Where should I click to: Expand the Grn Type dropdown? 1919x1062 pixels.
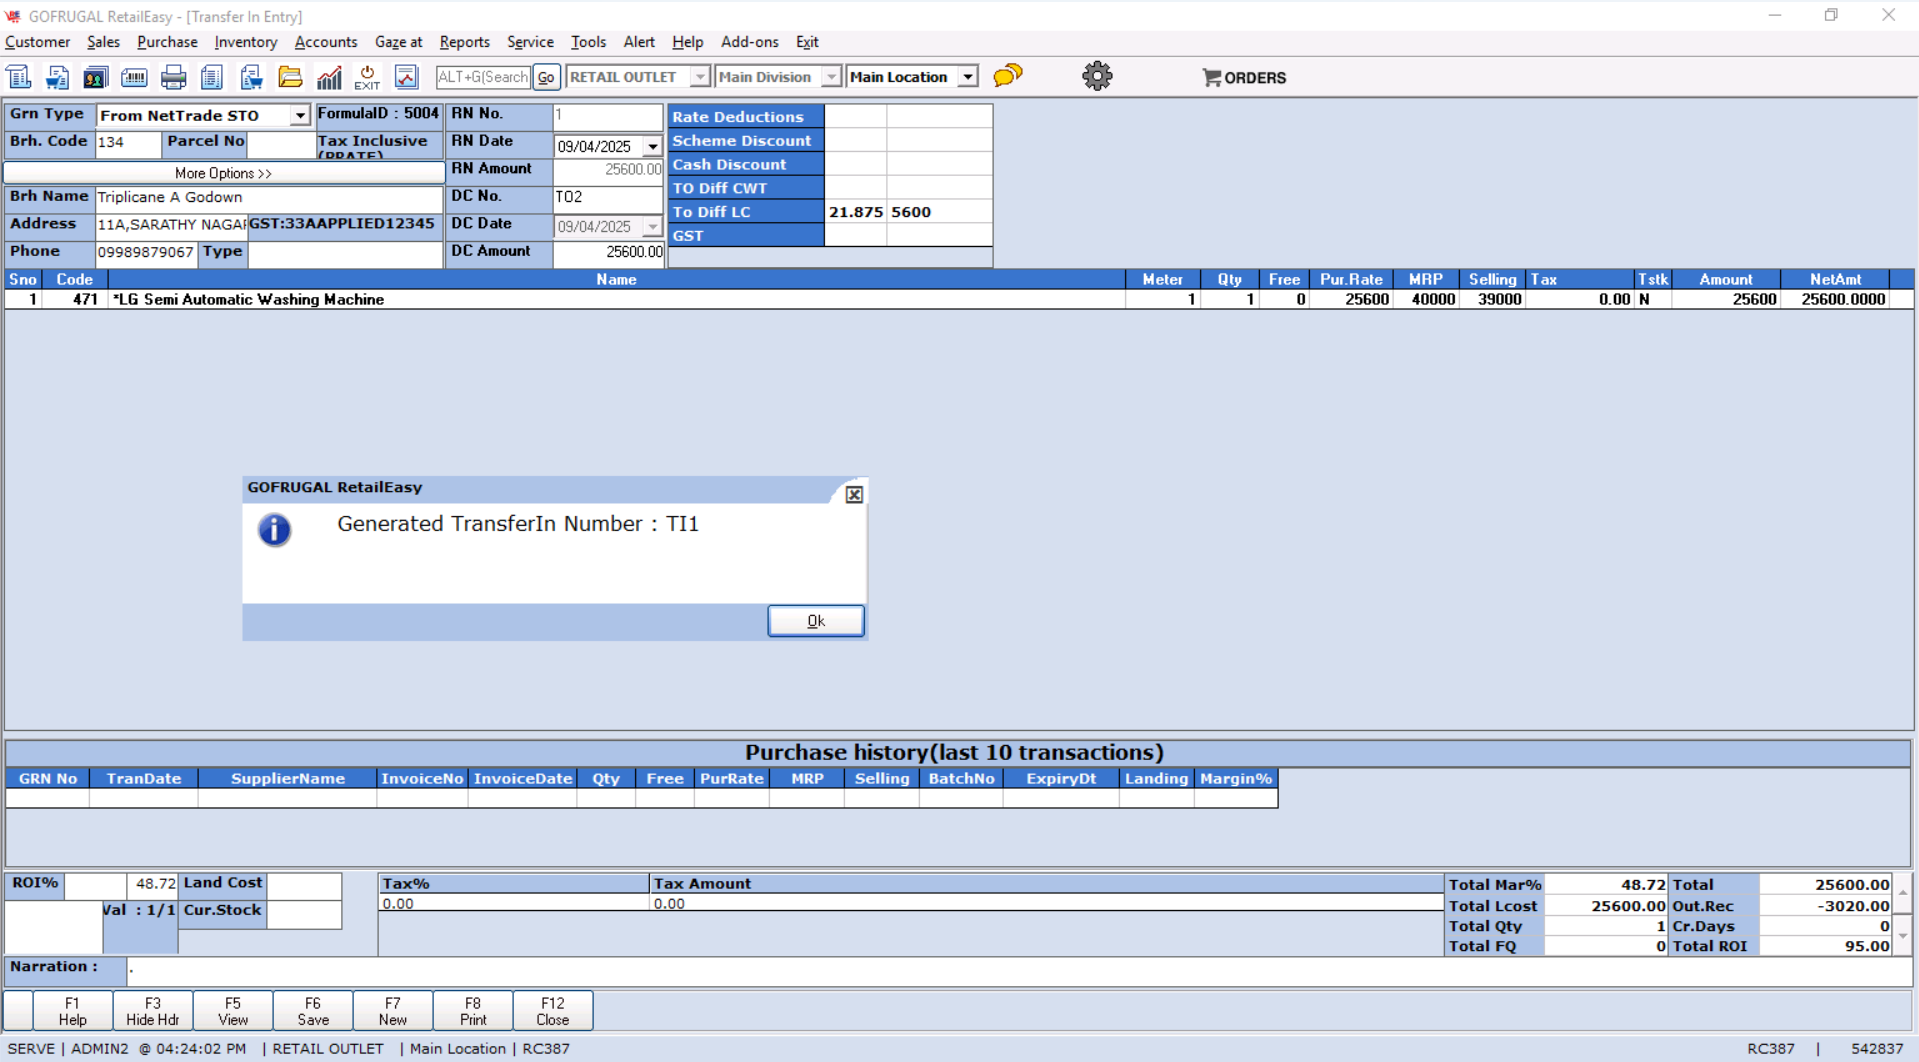(300, 116)
